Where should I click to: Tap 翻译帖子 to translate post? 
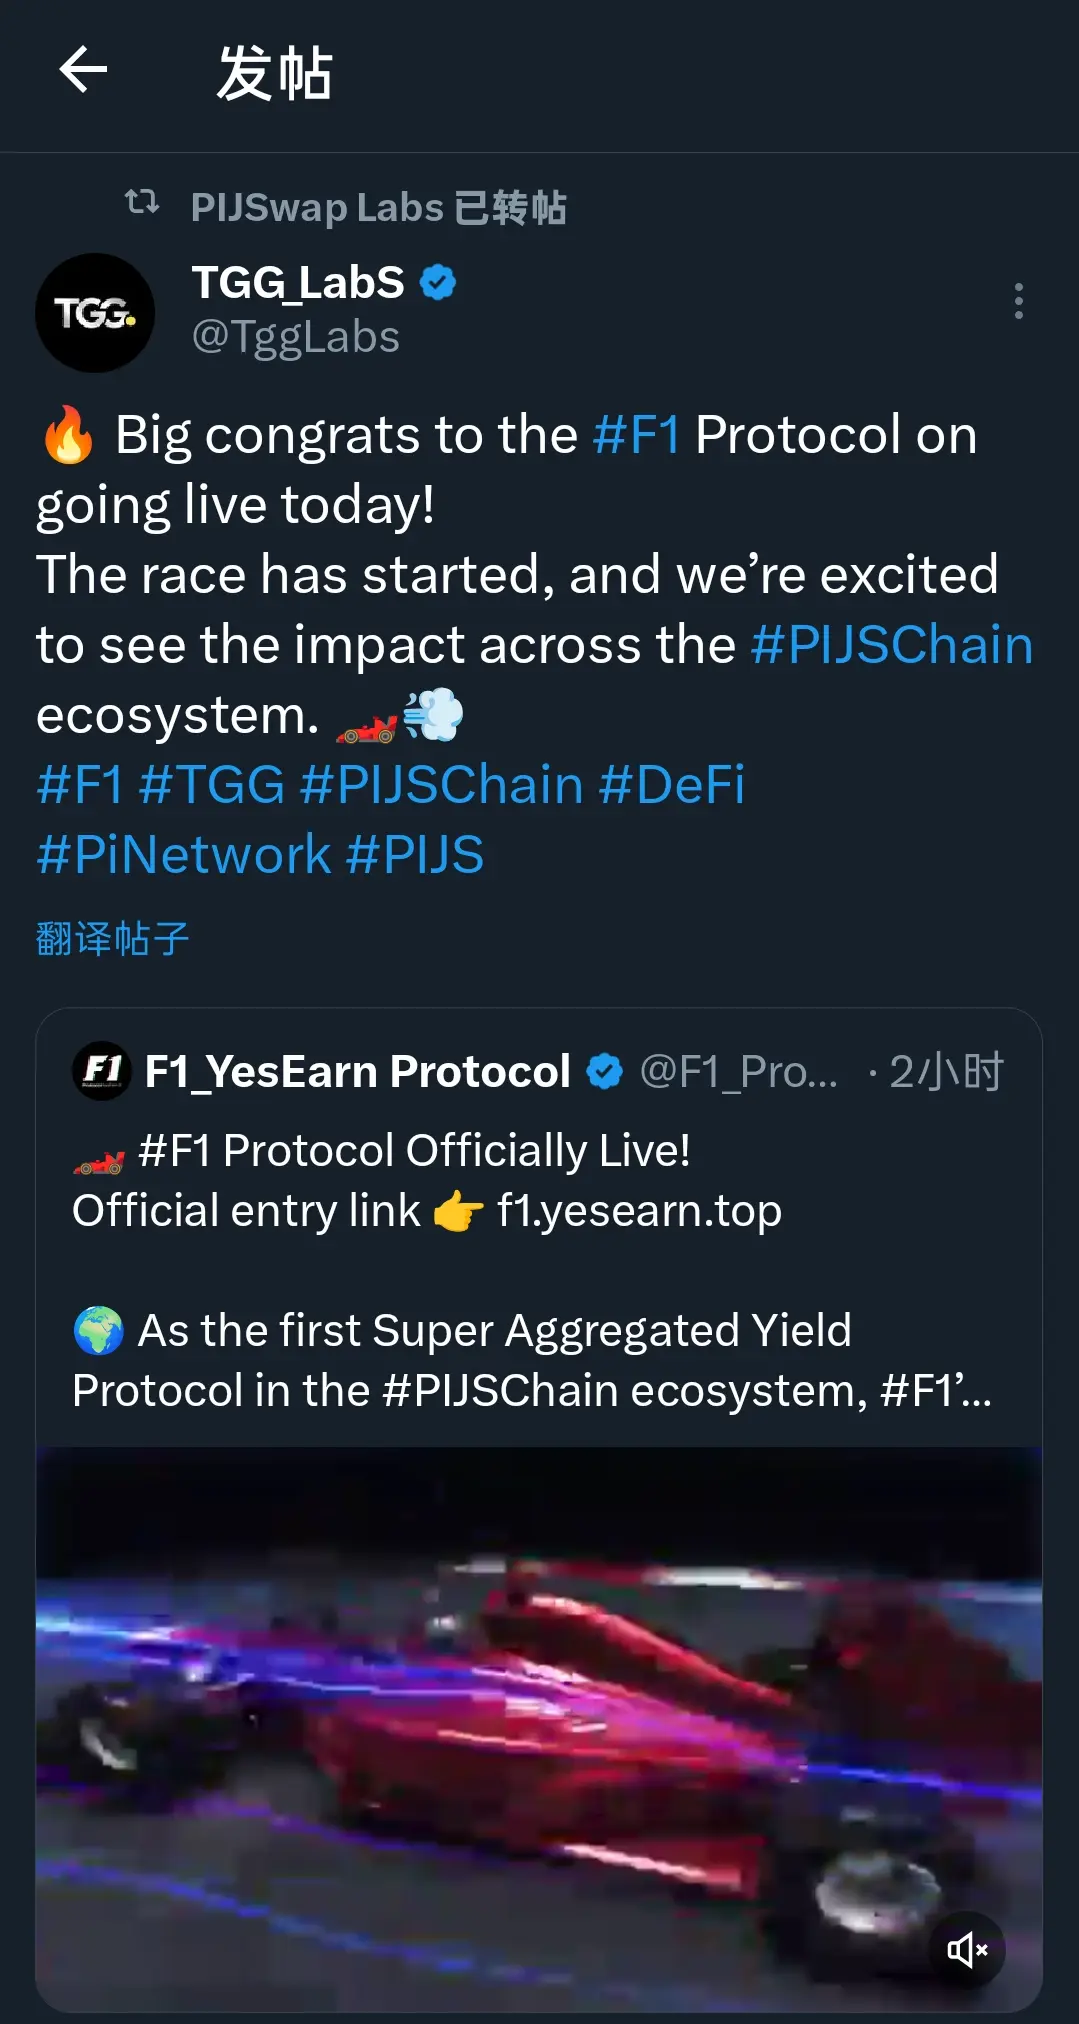(x=113, y=939)
